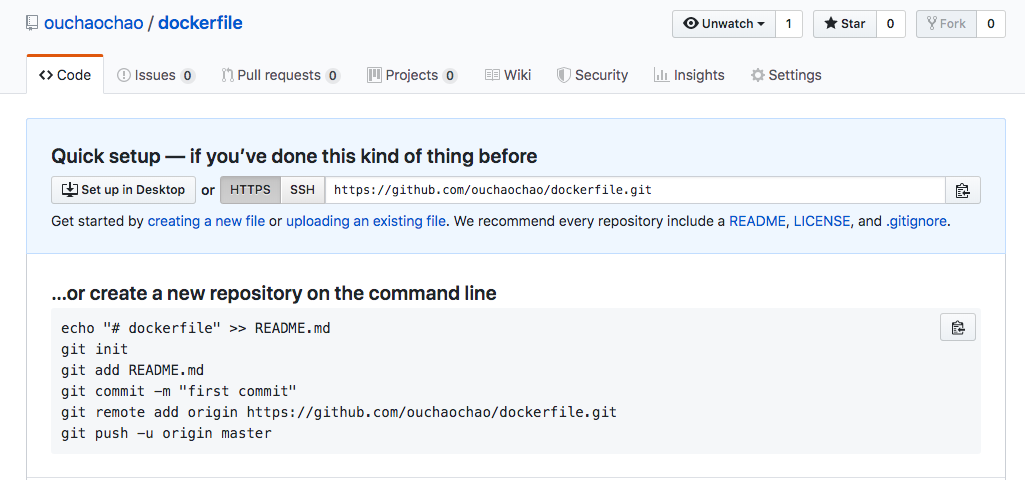Open the Insights tab
This screenshot has height=480, width=1025.
[x=689, y=75]
